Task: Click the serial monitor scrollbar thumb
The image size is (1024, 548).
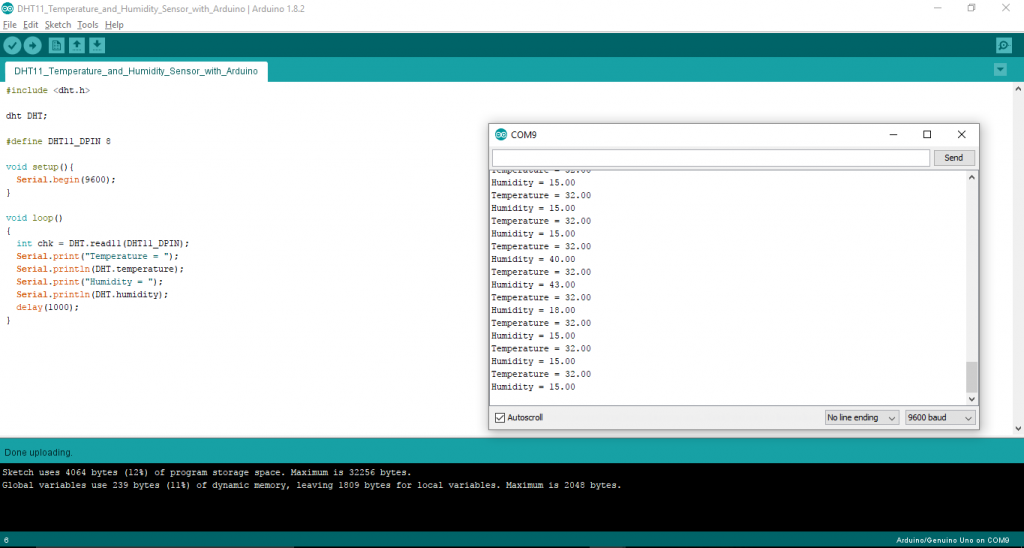Action: pos(972,377)
